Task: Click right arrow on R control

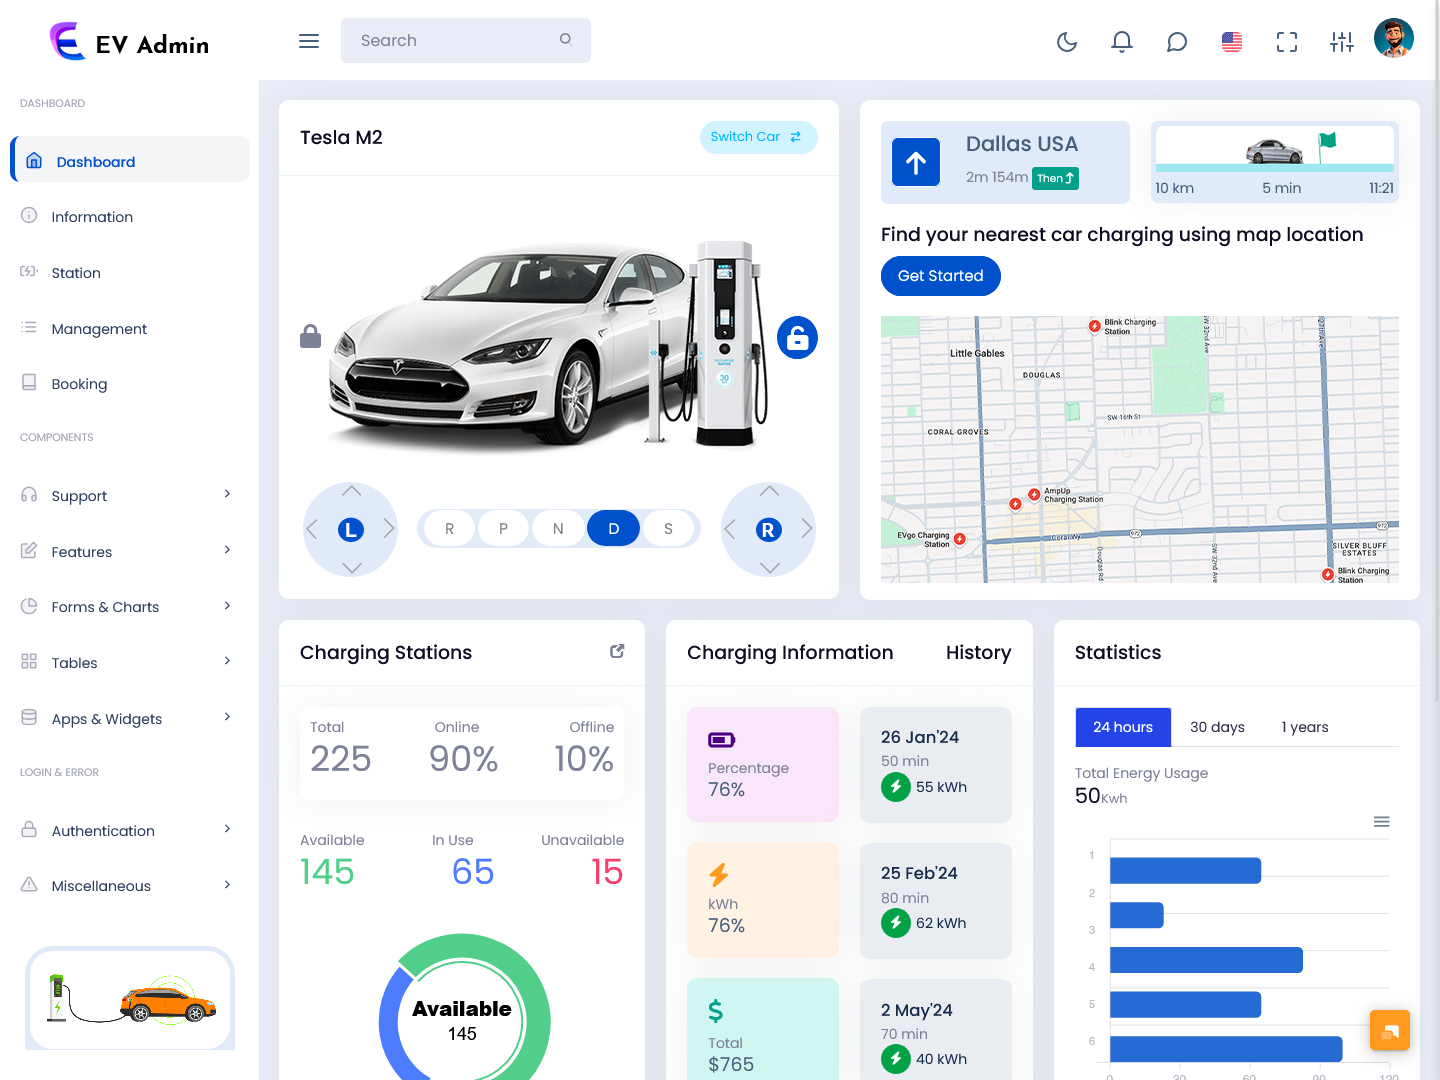Action: tap(807, 529)
